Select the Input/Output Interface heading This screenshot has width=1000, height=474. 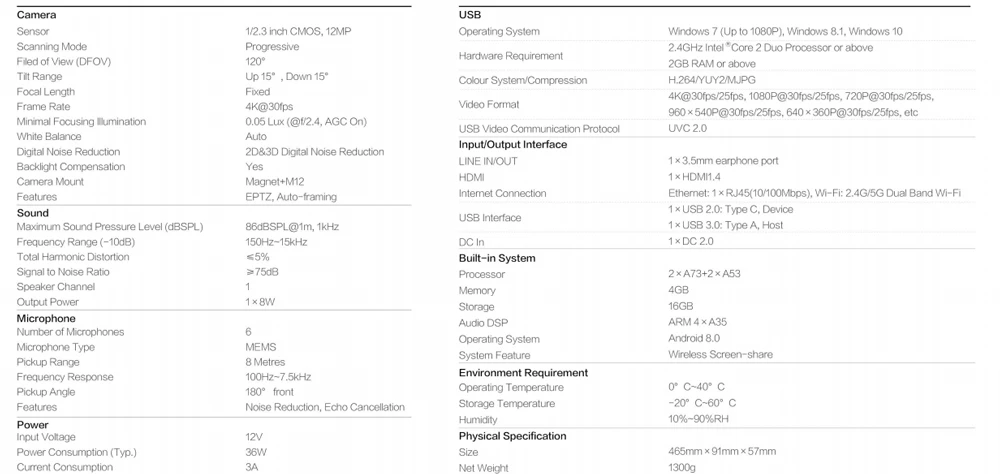tap(512, 144)
